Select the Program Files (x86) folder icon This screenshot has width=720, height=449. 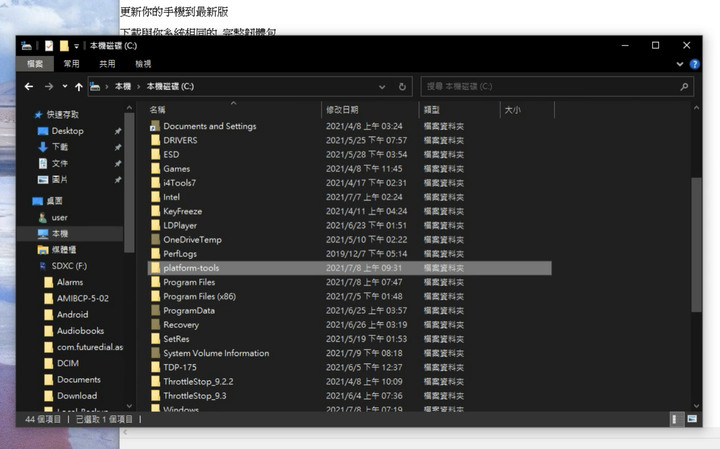click(x=155, y=296)
